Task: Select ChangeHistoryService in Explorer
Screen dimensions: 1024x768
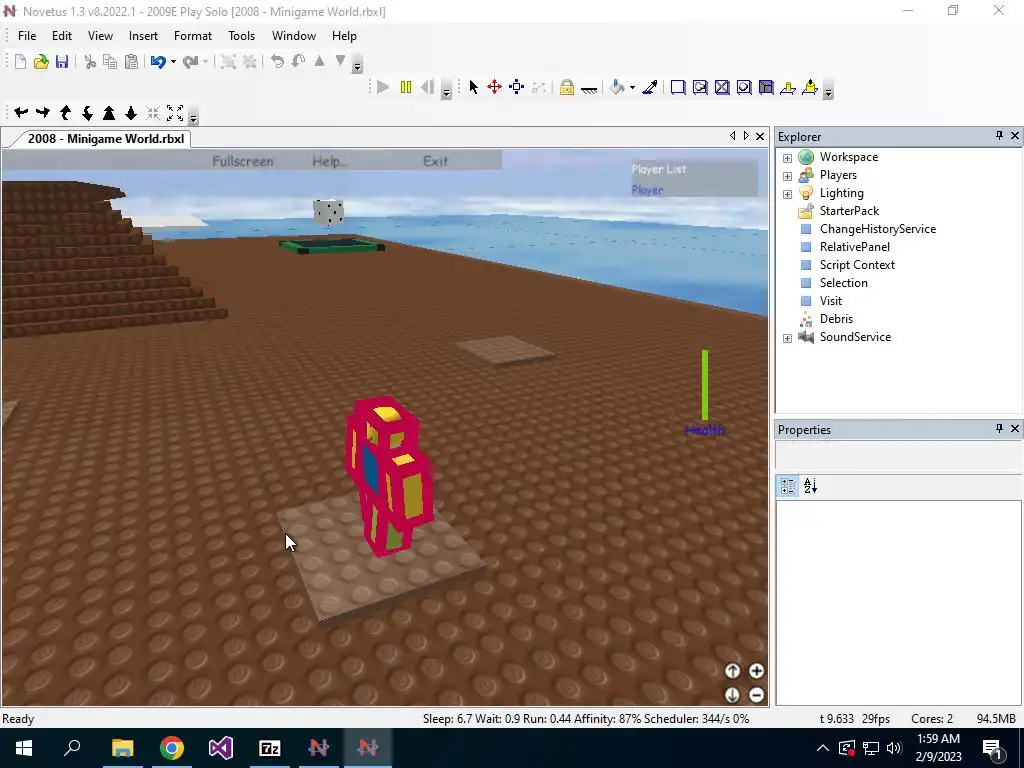Action: coord(878,229)
